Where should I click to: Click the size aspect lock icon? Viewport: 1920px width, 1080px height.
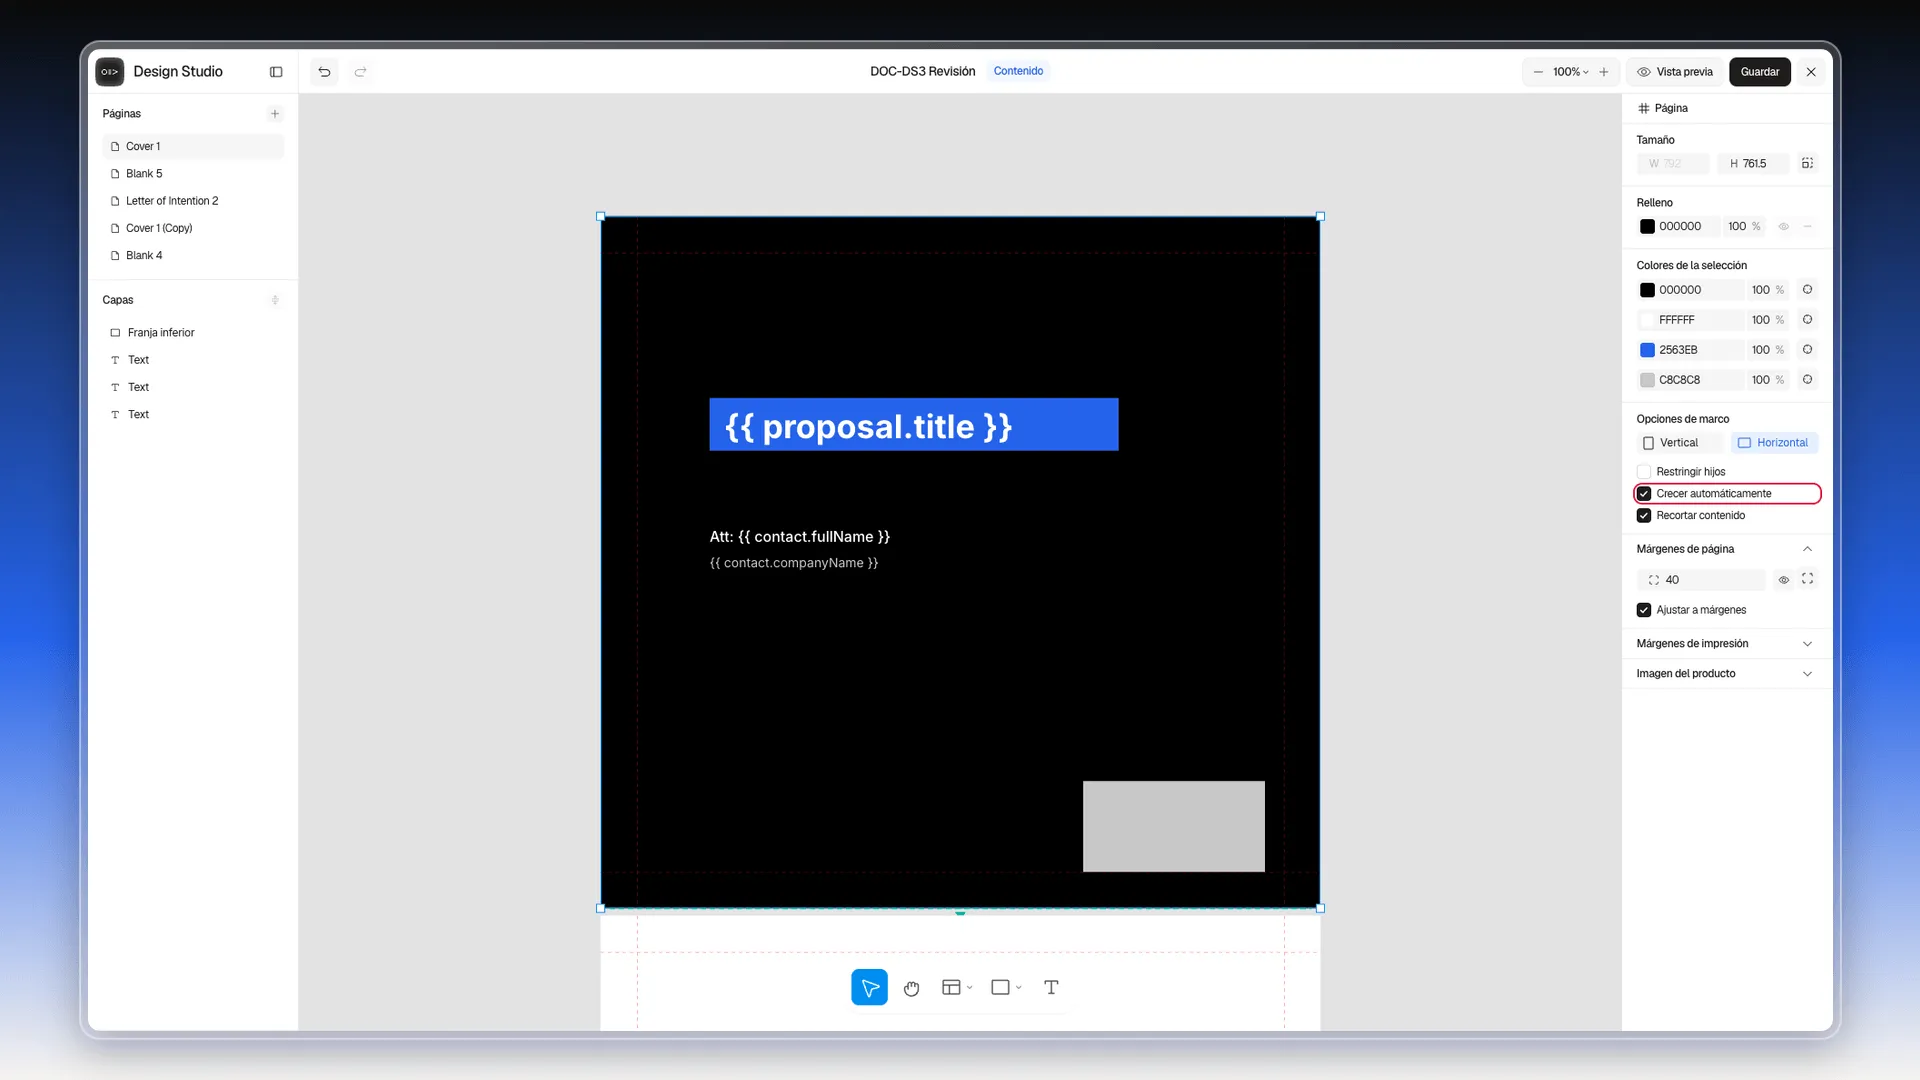point(1807,163)
